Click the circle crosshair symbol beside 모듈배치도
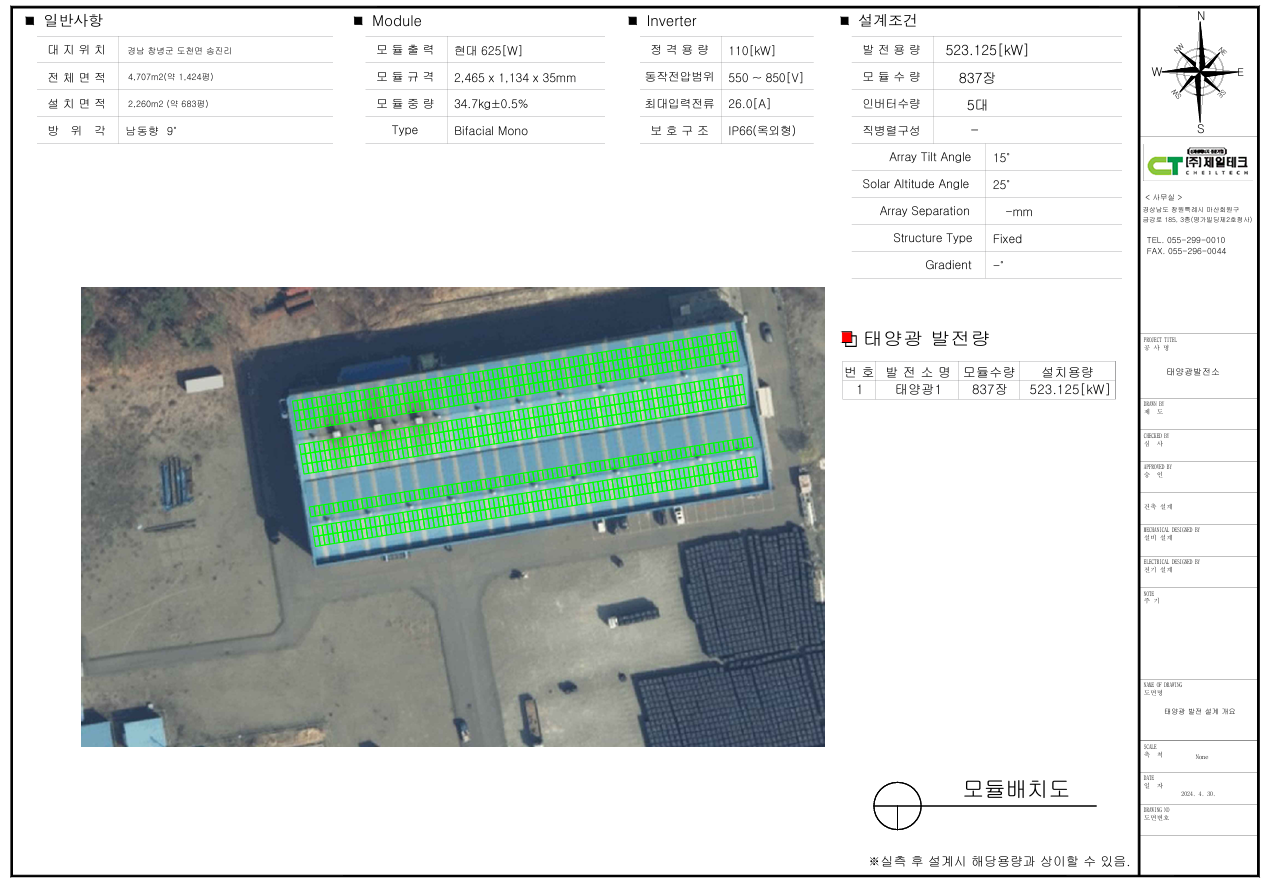This screenshot has height=885, width=1269. click(897, 806)
